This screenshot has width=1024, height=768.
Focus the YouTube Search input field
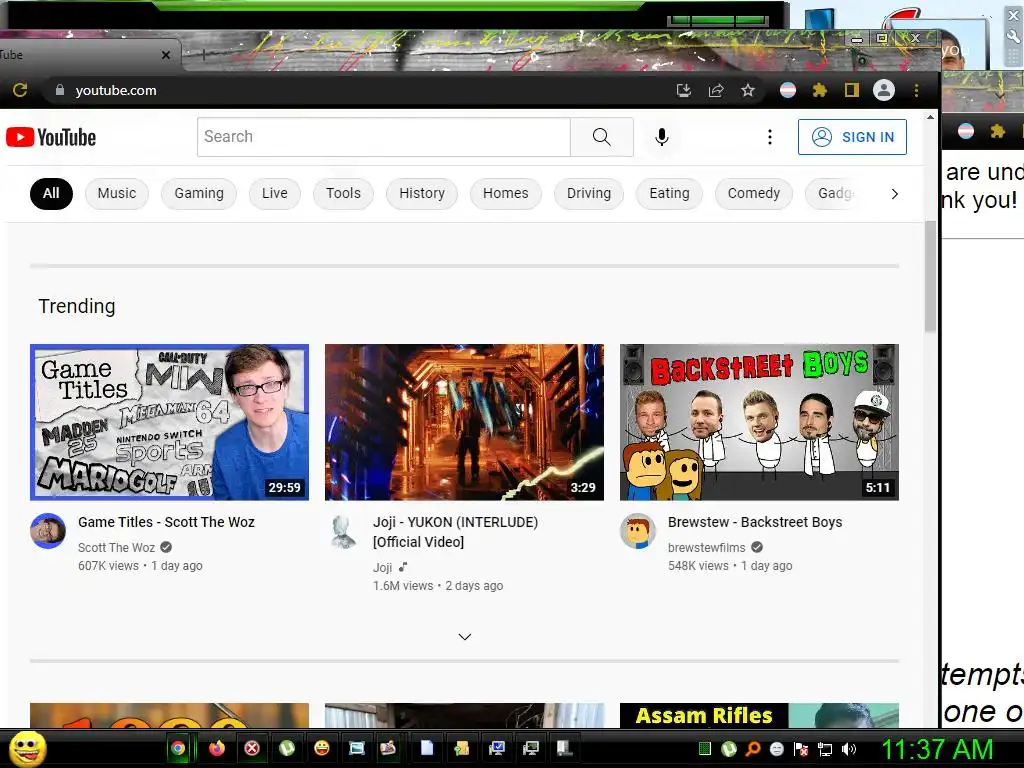point(384,137)
